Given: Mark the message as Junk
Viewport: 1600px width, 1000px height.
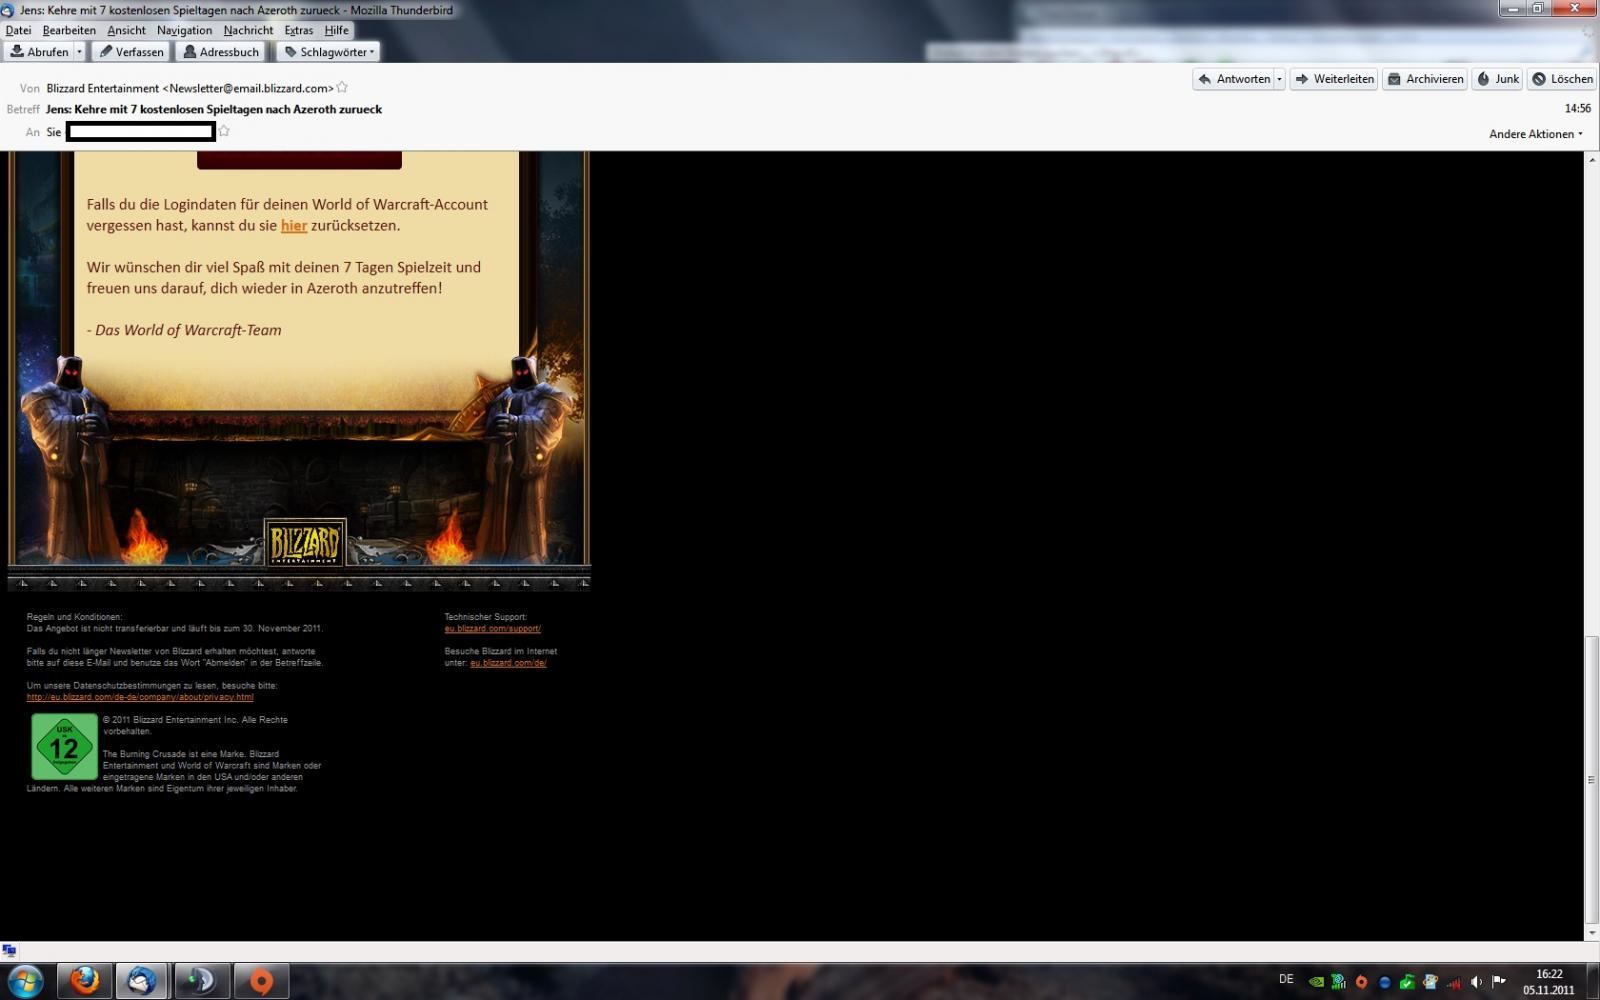Looking at the screenshot, I should point(1497,79).
